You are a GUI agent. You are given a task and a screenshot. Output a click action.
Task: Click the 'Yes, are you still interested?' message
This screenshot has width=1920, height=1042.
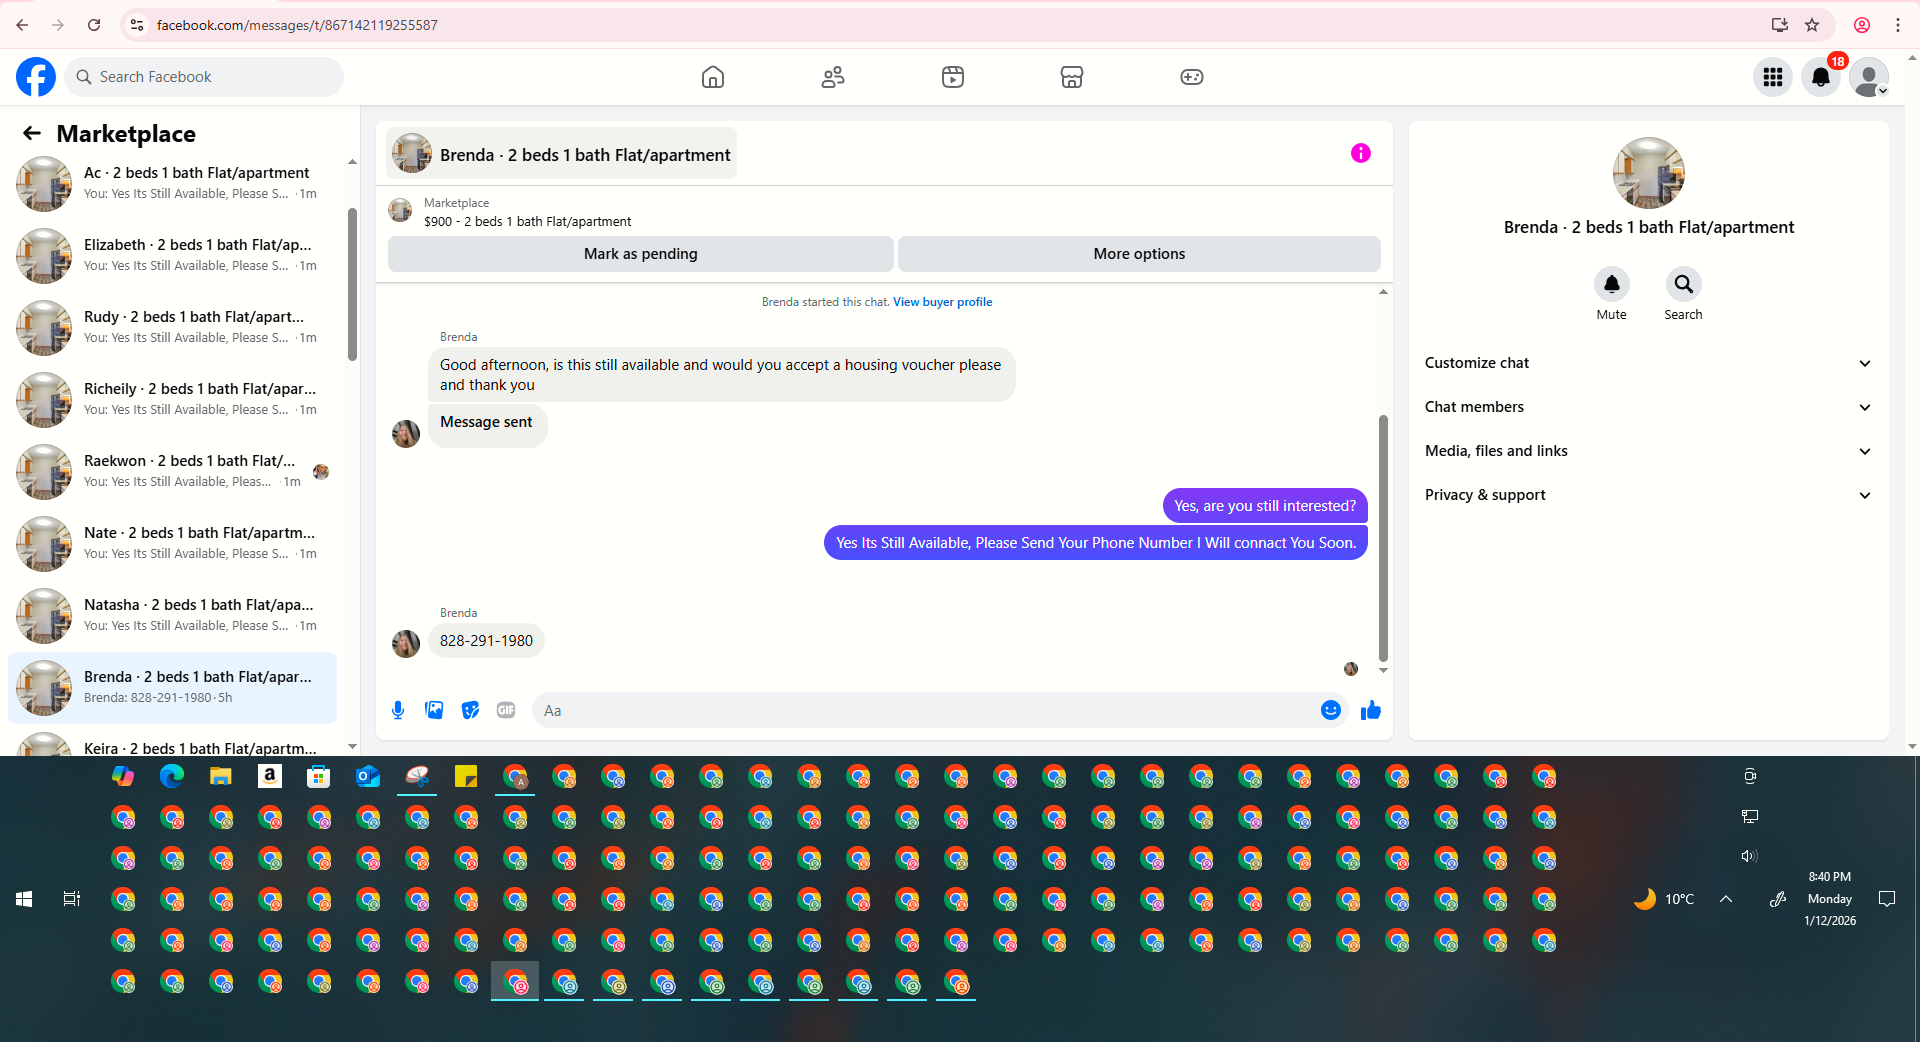pos(1265,506)
